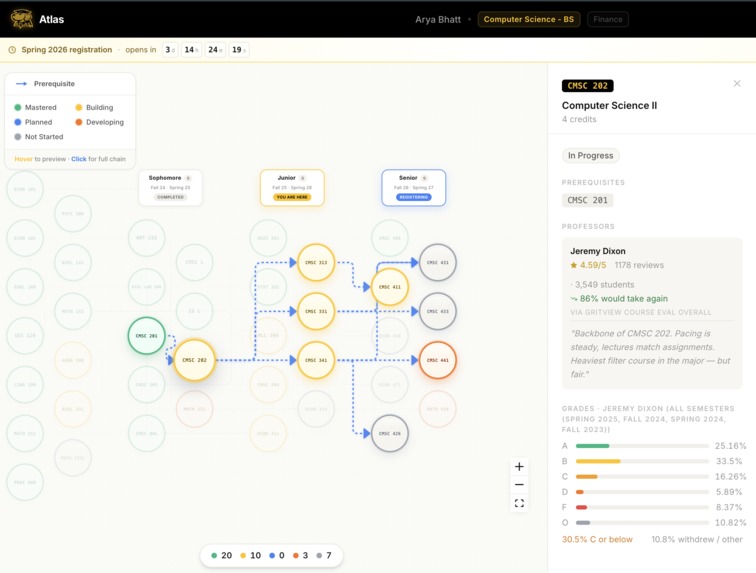
Task: Click the '1178 reviews' text
Action: coord(639,265)
